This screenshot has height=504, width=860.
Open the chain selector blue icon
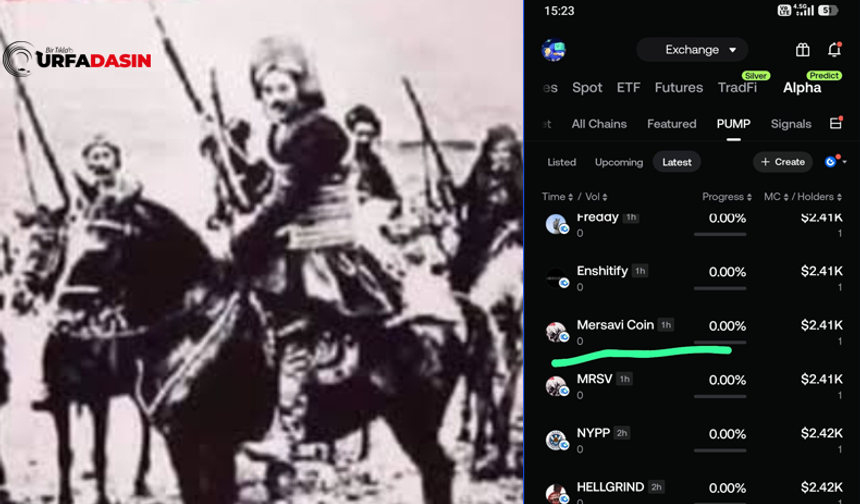[x=830, y=162]
